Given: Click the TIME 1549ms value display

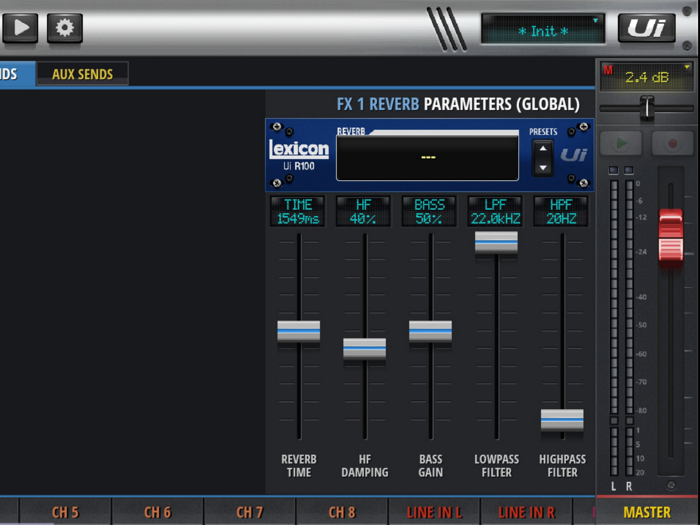Looking at the screenshot, I should click(x=298, y=211).
